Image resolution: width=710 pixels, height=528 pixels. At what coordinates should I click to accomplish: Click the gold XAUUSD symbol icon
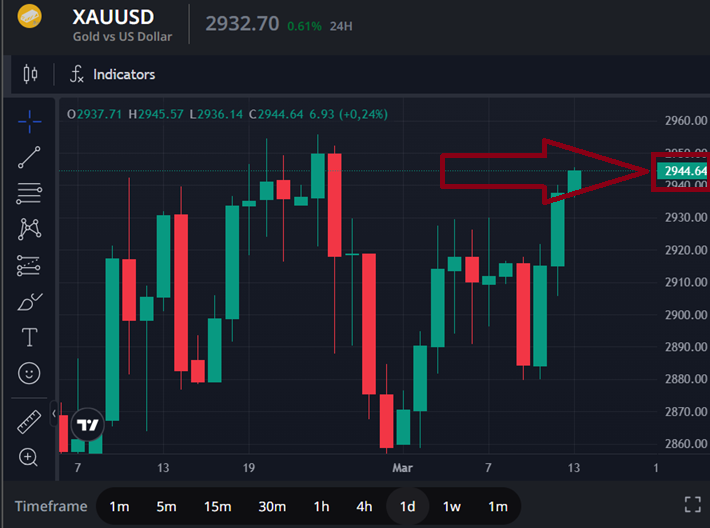click(29, 16)
